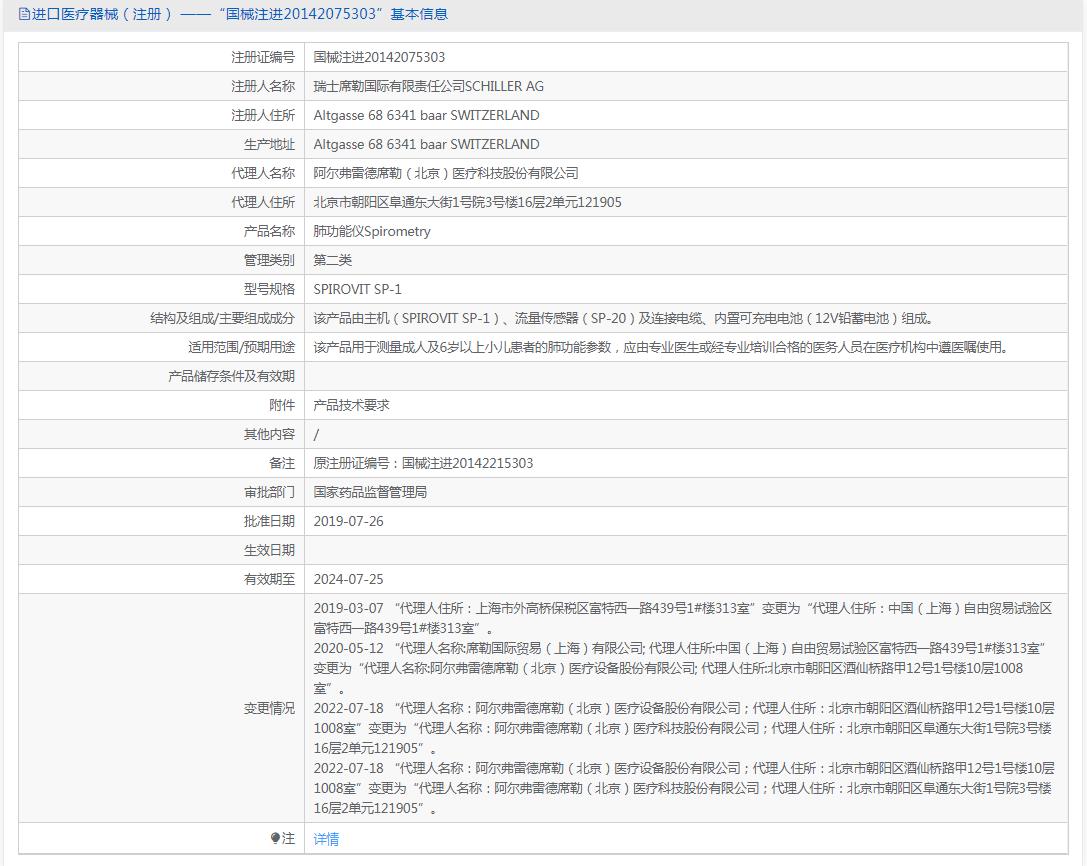The width and height of the screenshot is (1087, 866).
Task: Click product name 肺功能仪Spirometry
Action: tap(372, 231)
